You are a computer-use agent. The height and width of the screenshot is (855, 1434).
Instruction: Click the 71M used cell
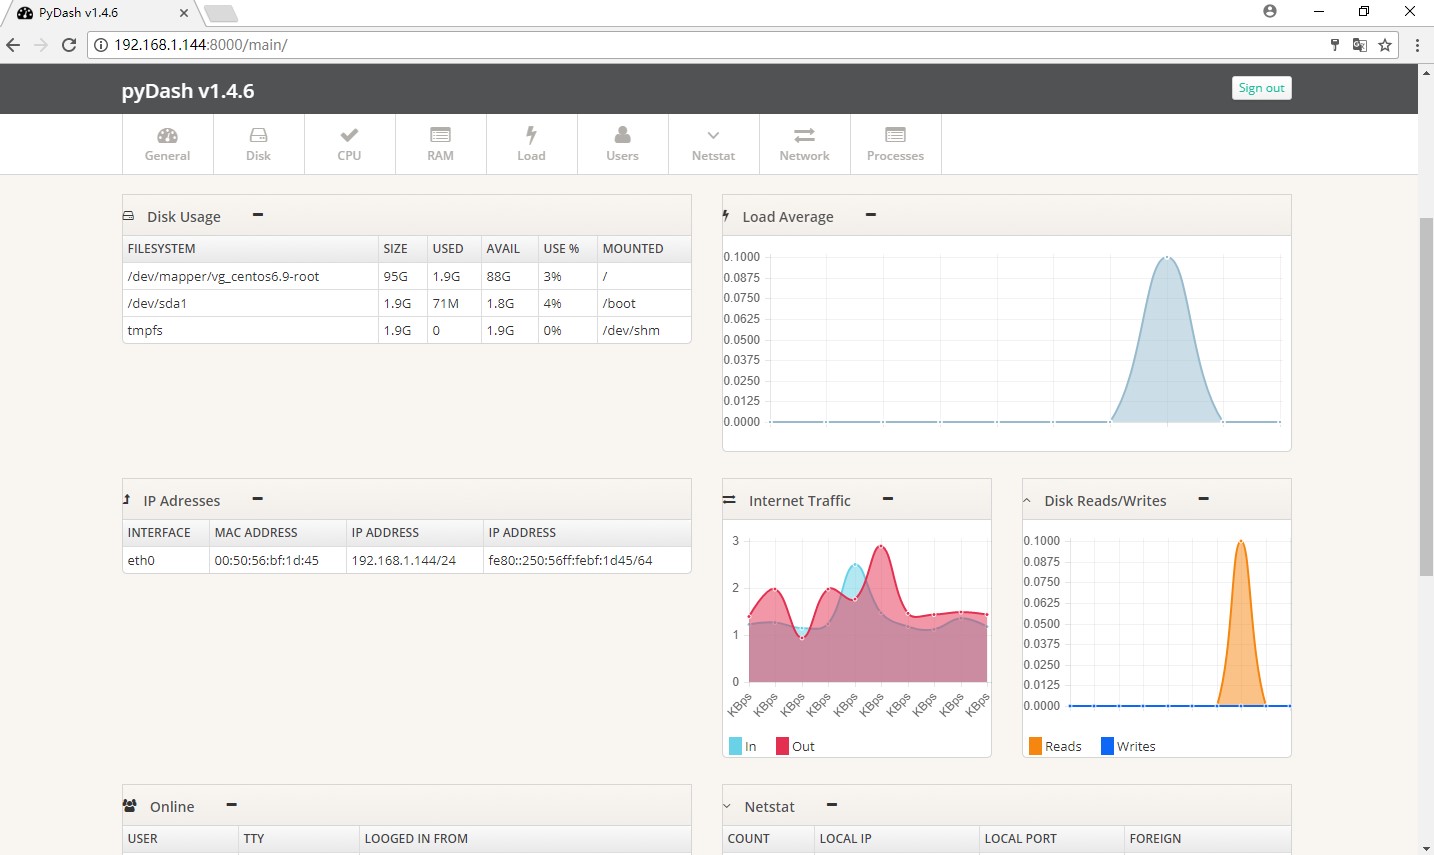[x=454, y=303]
